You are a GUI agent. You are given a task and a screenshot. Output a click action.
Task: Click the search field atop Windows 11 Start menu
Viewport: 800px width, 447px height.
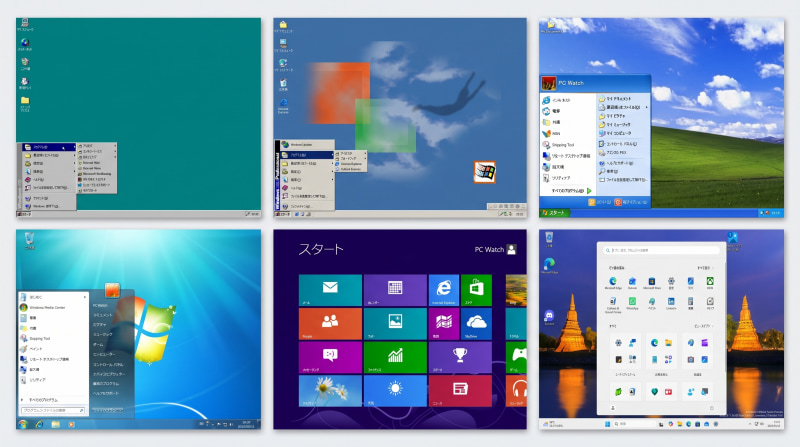pos(661,250)
